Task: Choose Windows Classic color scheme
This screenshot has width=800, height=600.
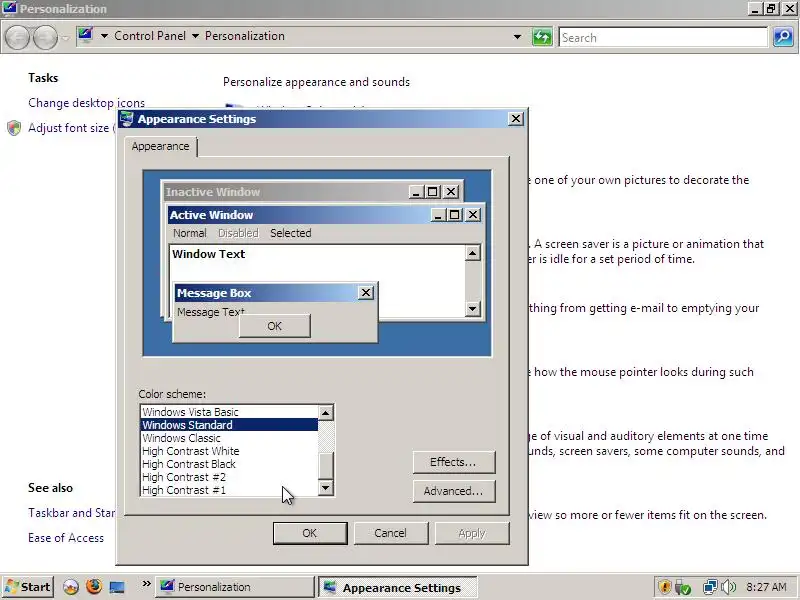Action: tap(229, 438)
